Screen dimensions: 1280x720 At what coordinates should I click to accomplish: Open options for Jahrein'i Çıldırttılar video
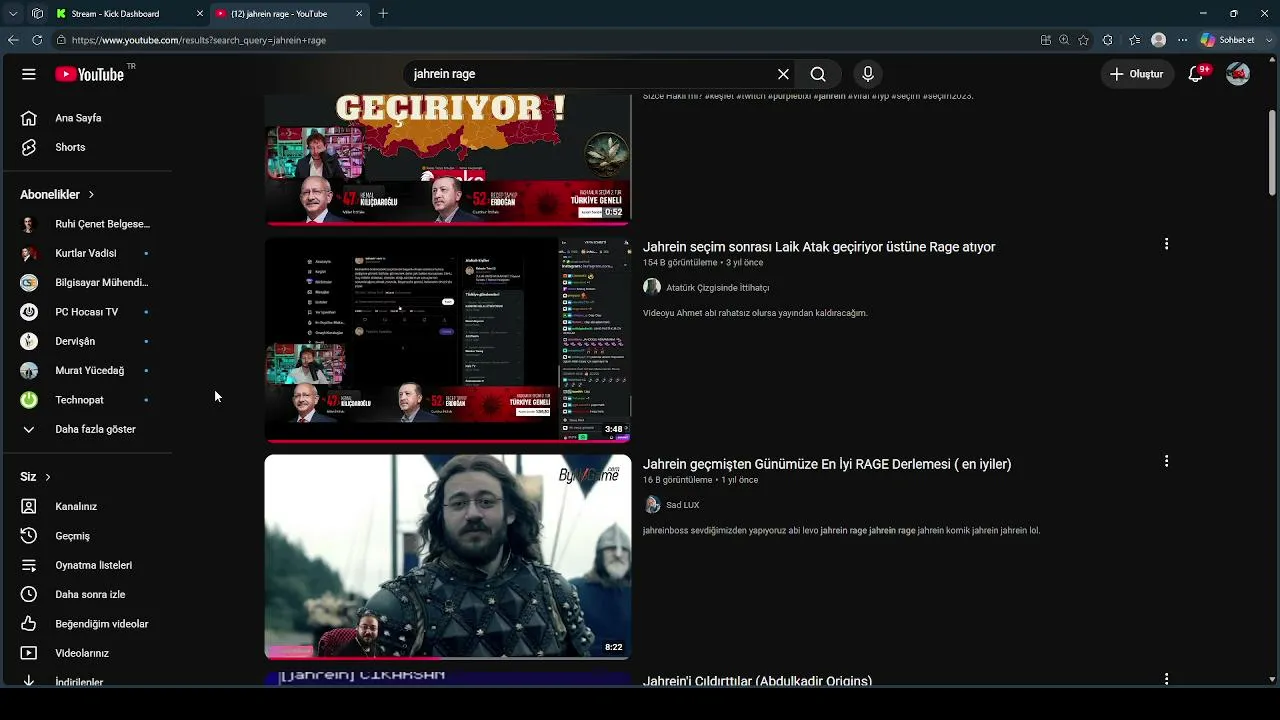(1166, 679)
